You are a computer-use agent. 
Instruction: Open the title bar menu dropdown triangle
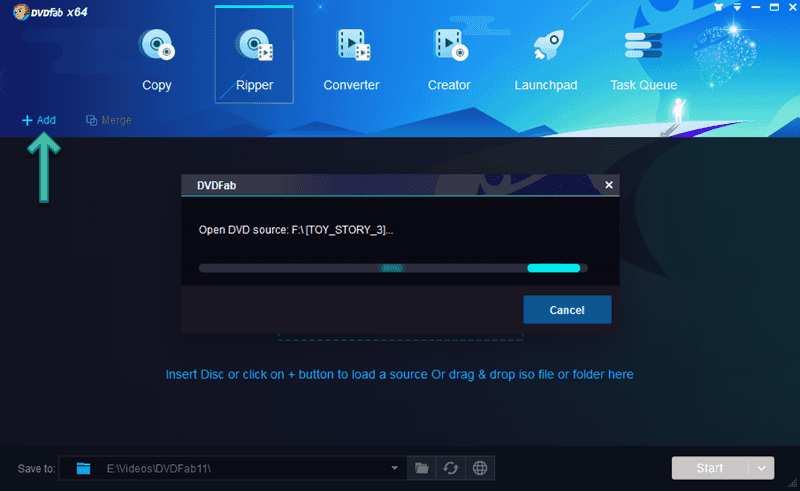click(737, 7)
